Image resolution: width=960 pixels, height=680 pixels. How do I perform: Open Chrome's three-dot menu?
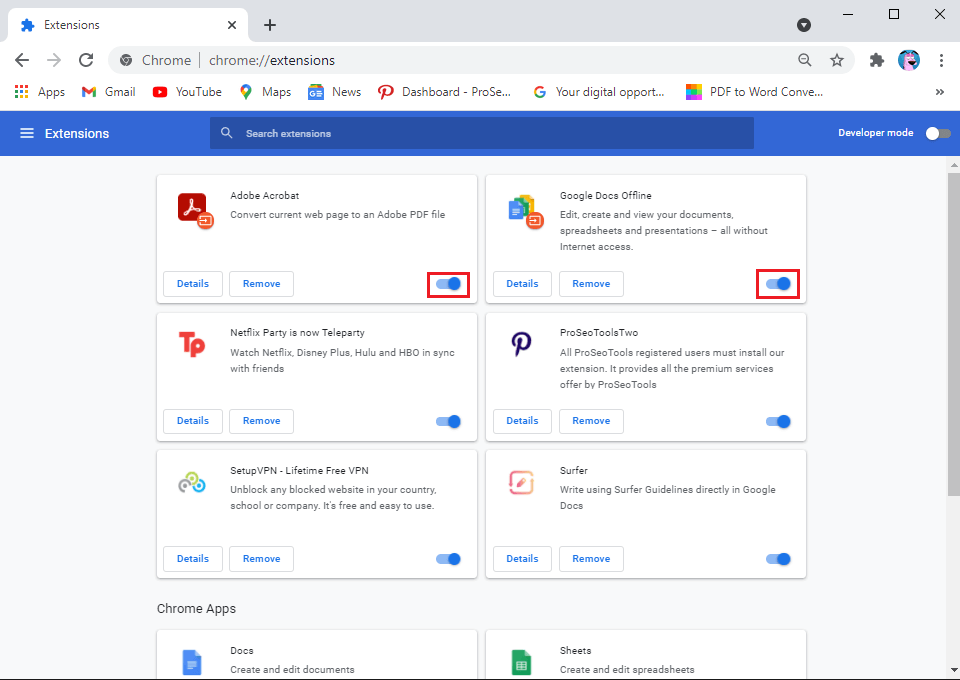click(941, 60)
